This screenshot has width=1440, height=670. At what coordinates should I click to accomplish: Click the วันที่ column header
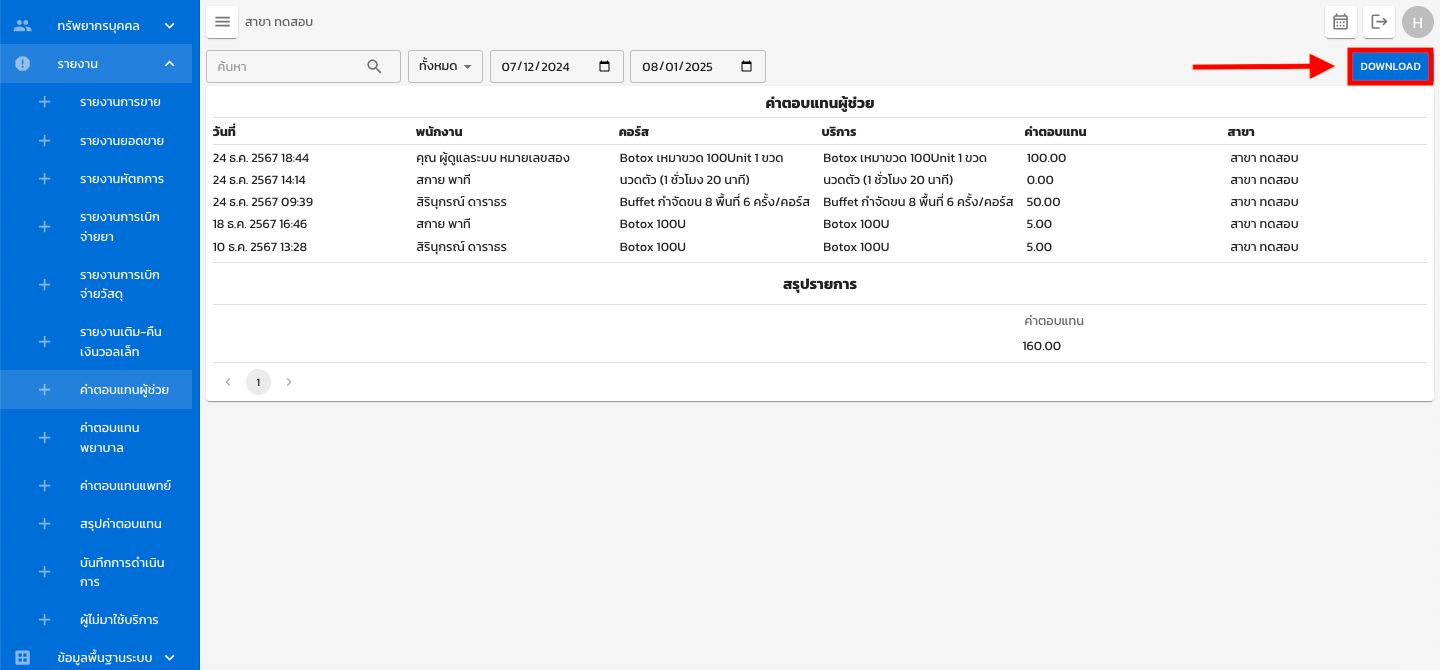click(224, 132)
